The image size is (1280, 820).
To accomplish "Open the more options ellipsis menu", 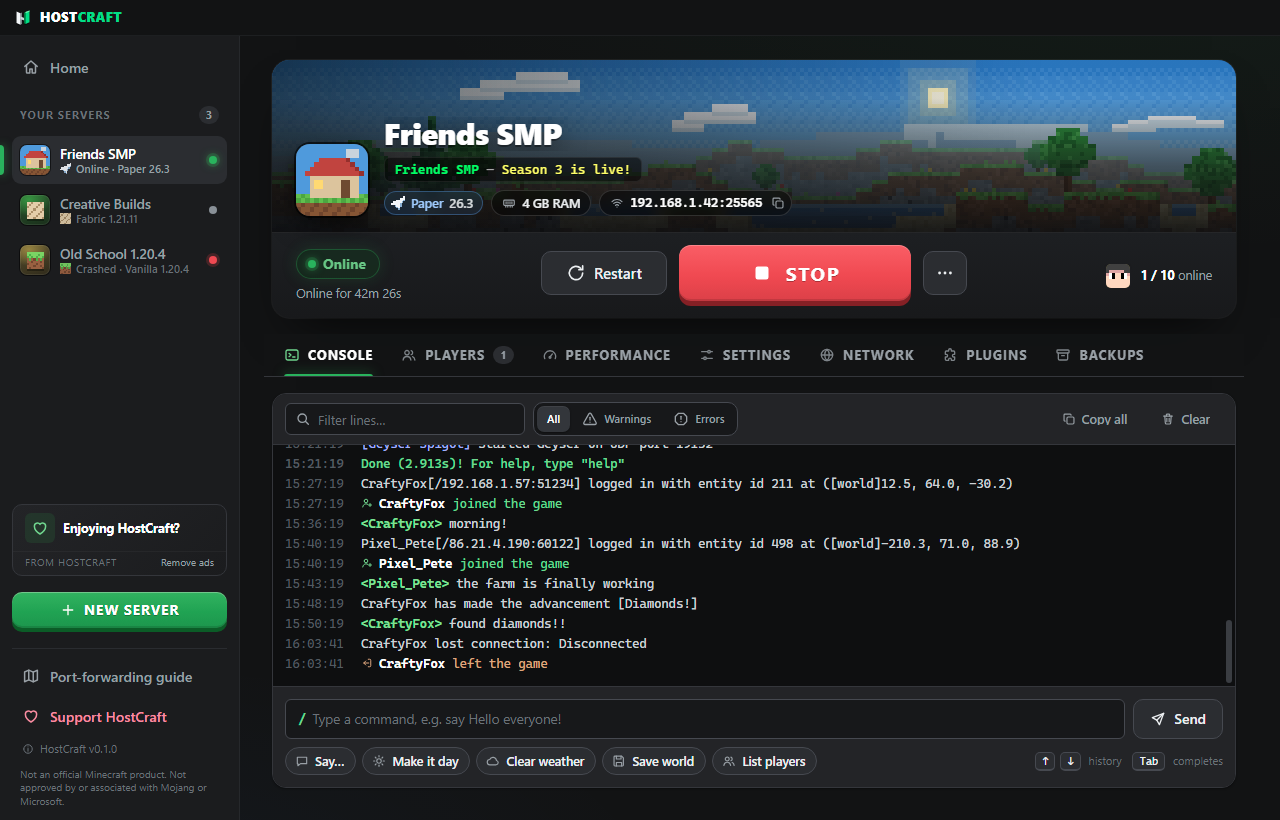I will click(x=945, y=273).
